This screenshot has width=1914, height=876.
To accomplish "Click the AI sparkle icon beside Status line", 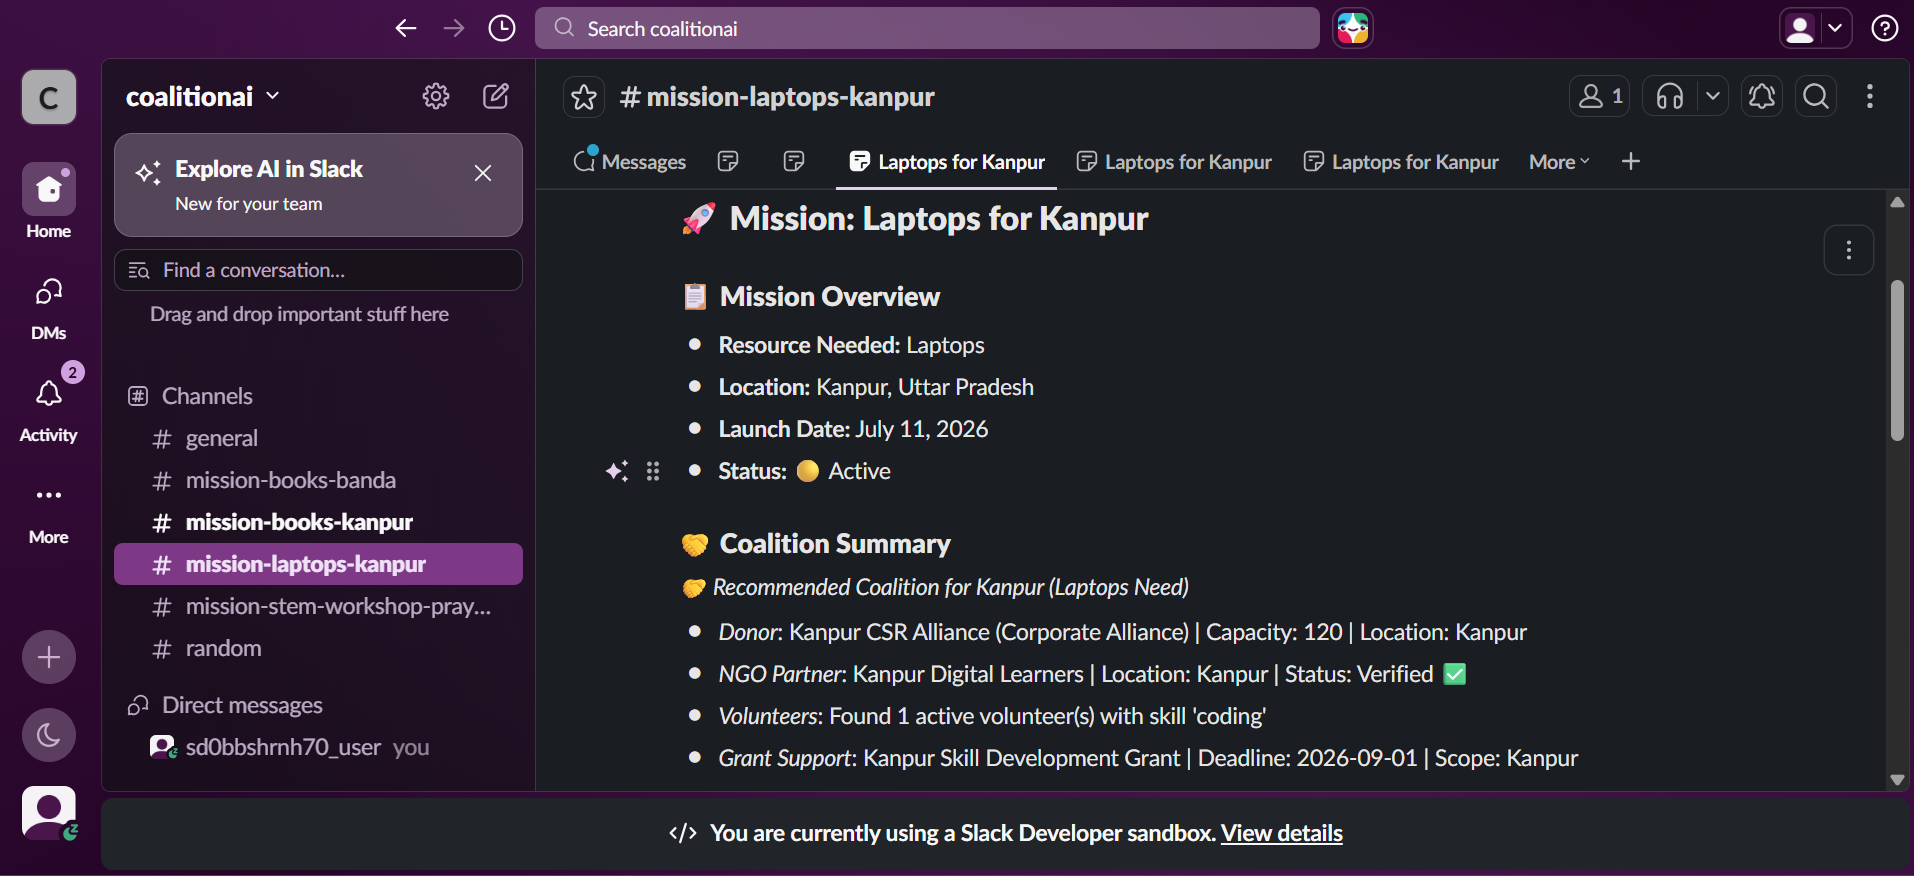I will coord(617,471).
